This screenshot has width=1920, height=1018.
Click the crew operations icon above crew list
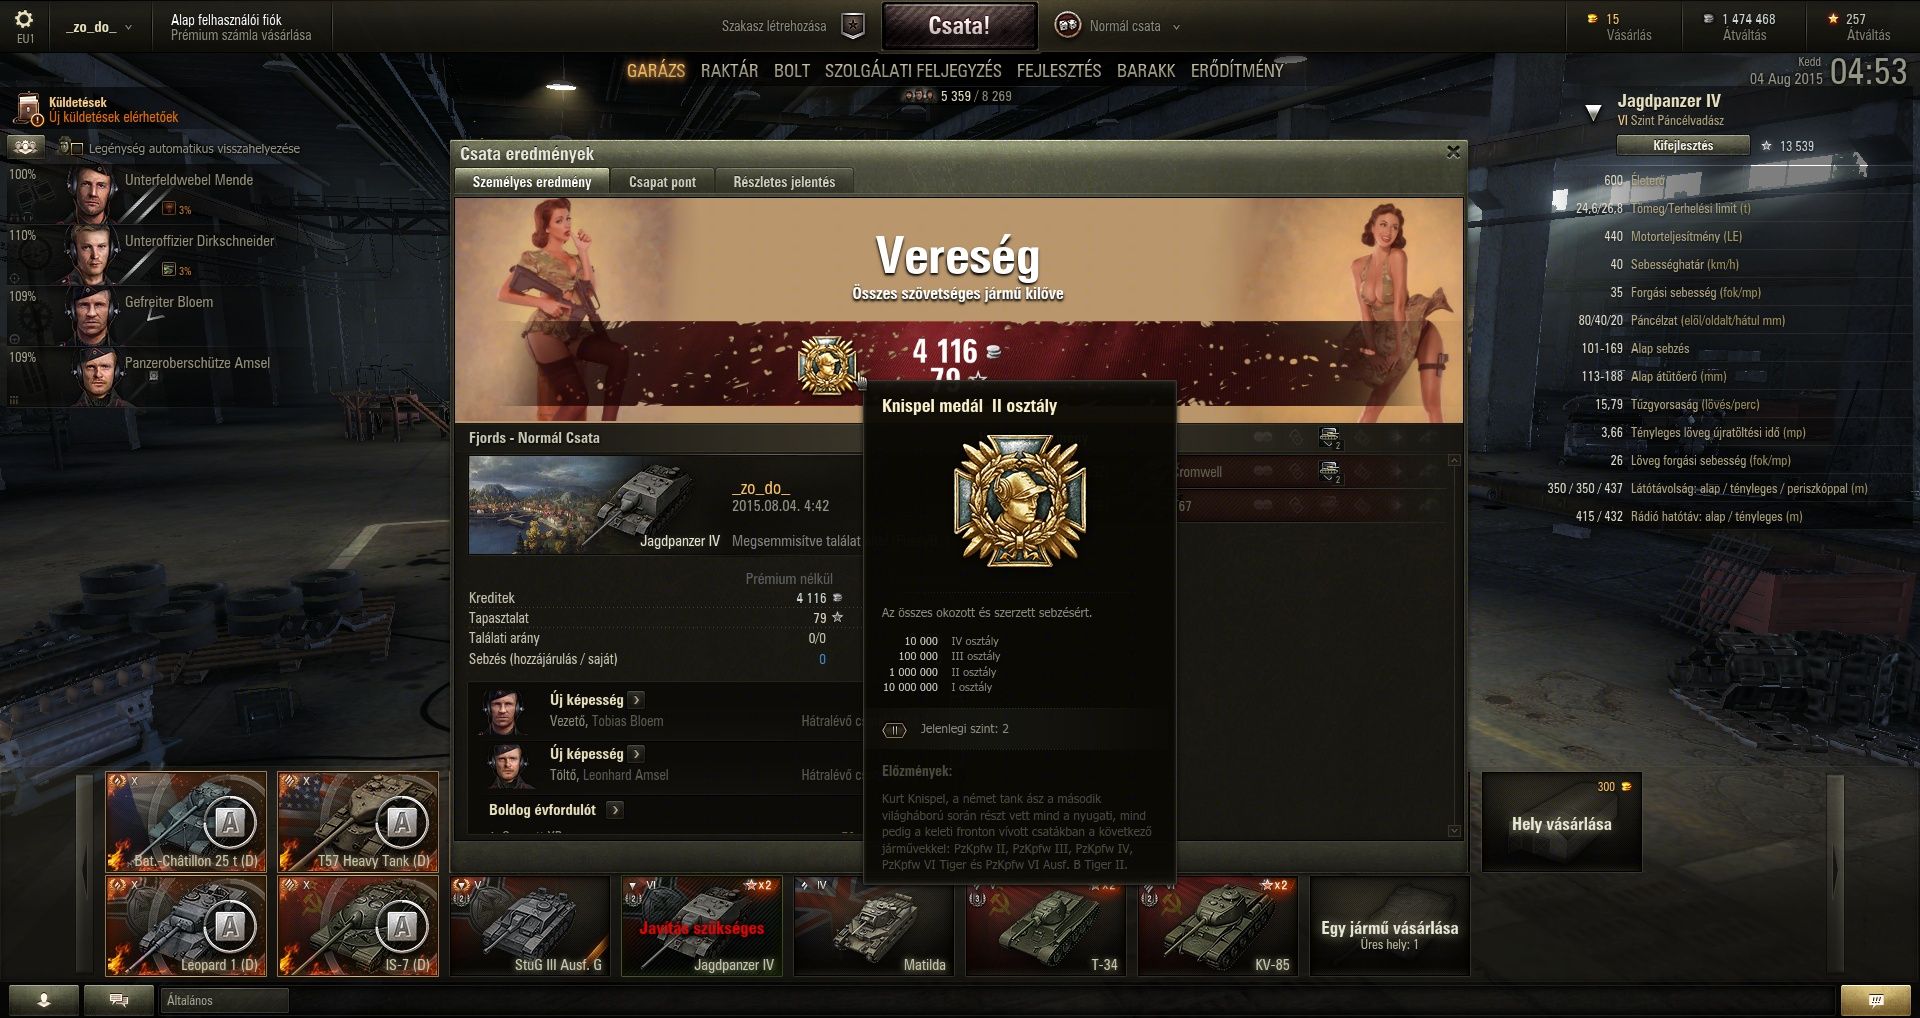coord(25,147)
